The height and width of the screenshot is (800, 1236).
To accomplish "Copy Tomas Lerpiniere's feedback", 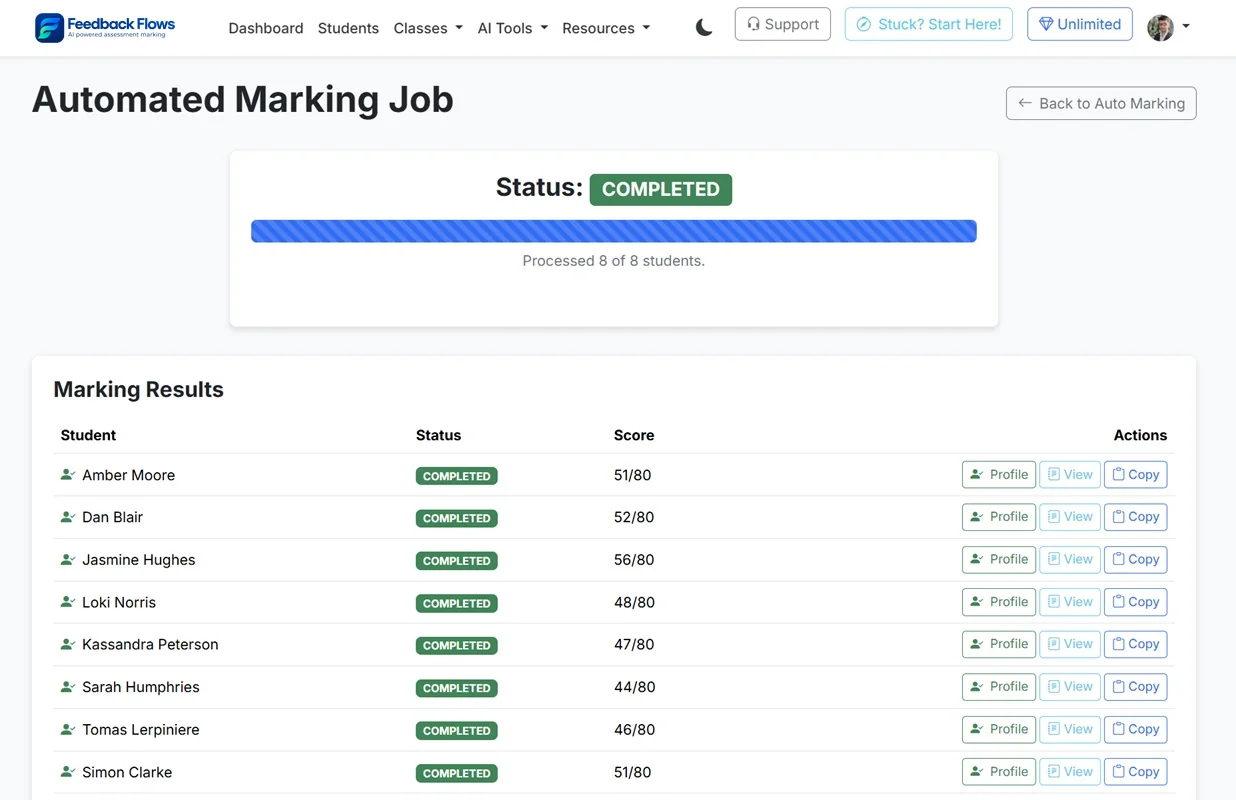I will 1135,729.
